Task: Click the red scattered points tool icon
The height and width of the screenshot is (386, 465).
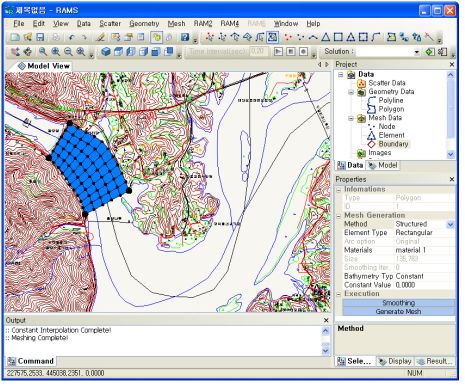Action: 288,37
